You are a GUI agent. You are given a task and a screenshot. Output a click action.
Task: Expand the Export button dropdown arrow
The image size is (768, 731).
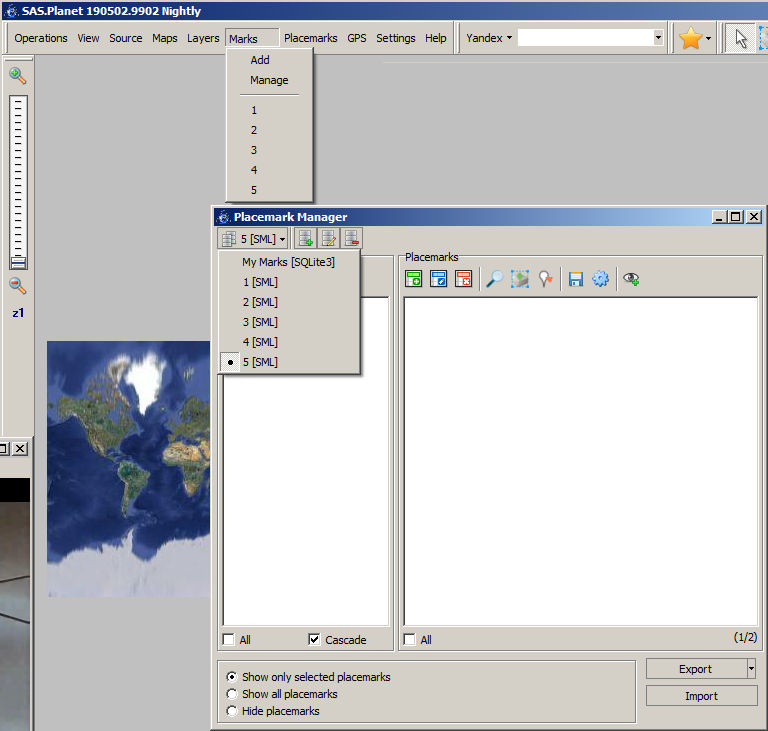pyautogui.click(x=751, y=669)
